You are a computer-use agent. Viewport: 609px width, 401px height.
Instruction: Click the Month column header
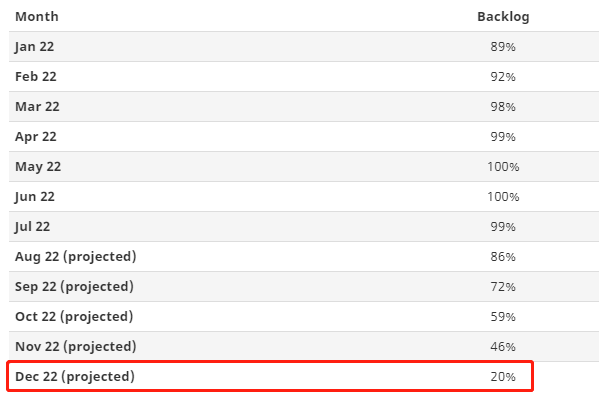point(36,17)
